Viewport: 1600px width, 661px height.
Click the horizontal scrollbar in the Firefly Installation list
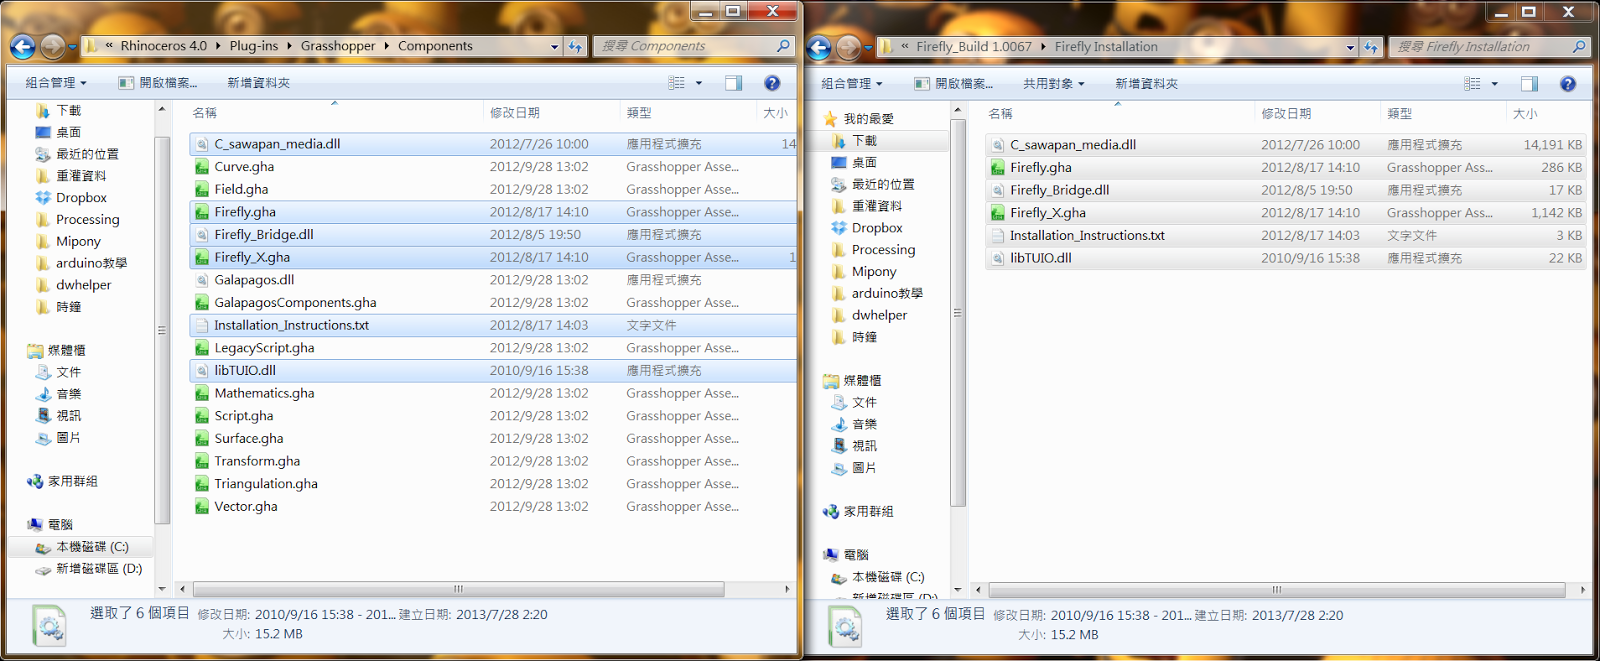coord(1276,590)
